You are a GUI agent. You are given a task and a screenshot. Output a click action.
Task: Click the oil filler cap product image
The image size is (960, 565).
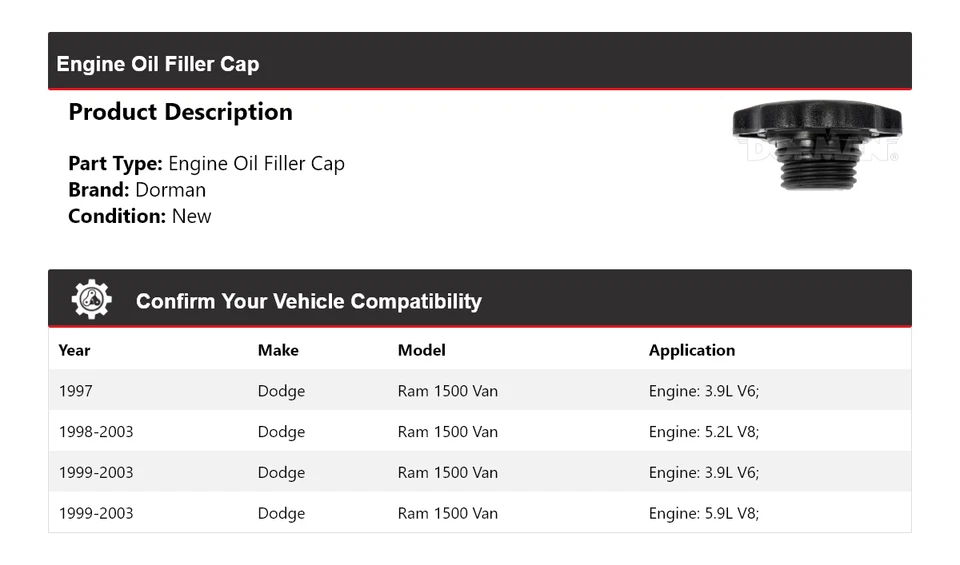pyautogui.click(x=817, y=144)
